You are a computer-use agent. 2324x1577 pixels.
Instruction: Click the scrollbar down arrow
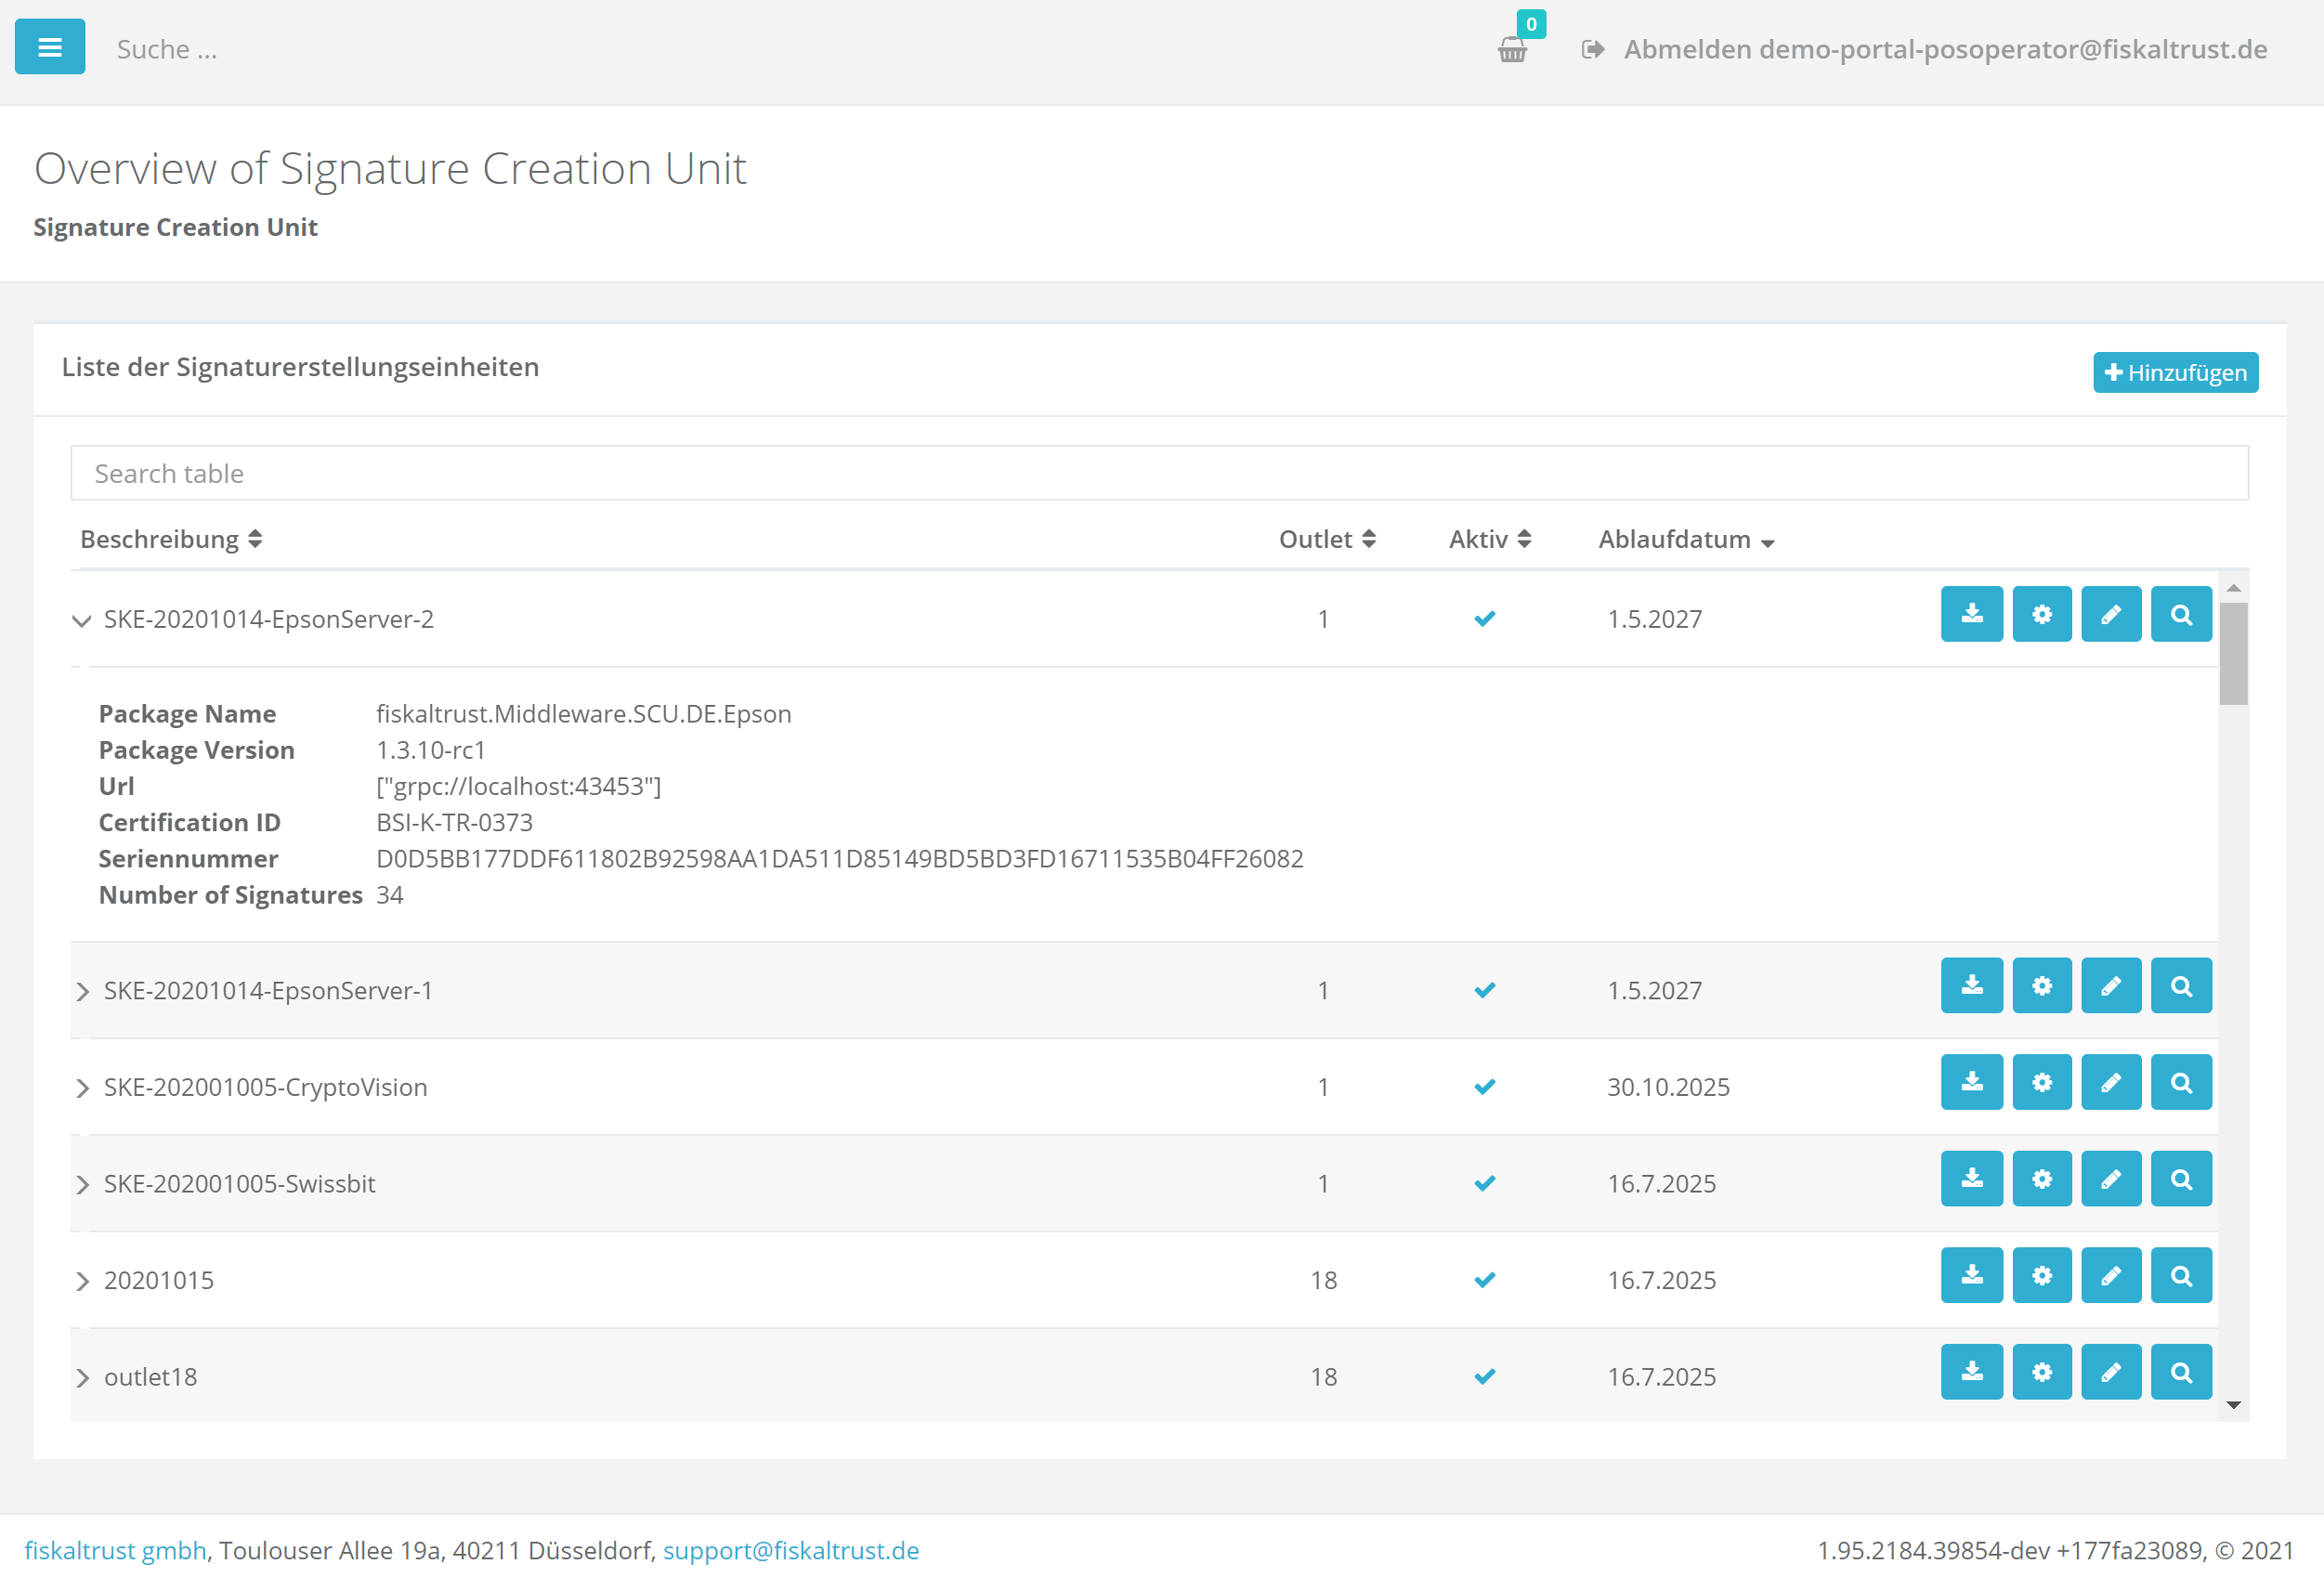click(x=2233, y=1405)
